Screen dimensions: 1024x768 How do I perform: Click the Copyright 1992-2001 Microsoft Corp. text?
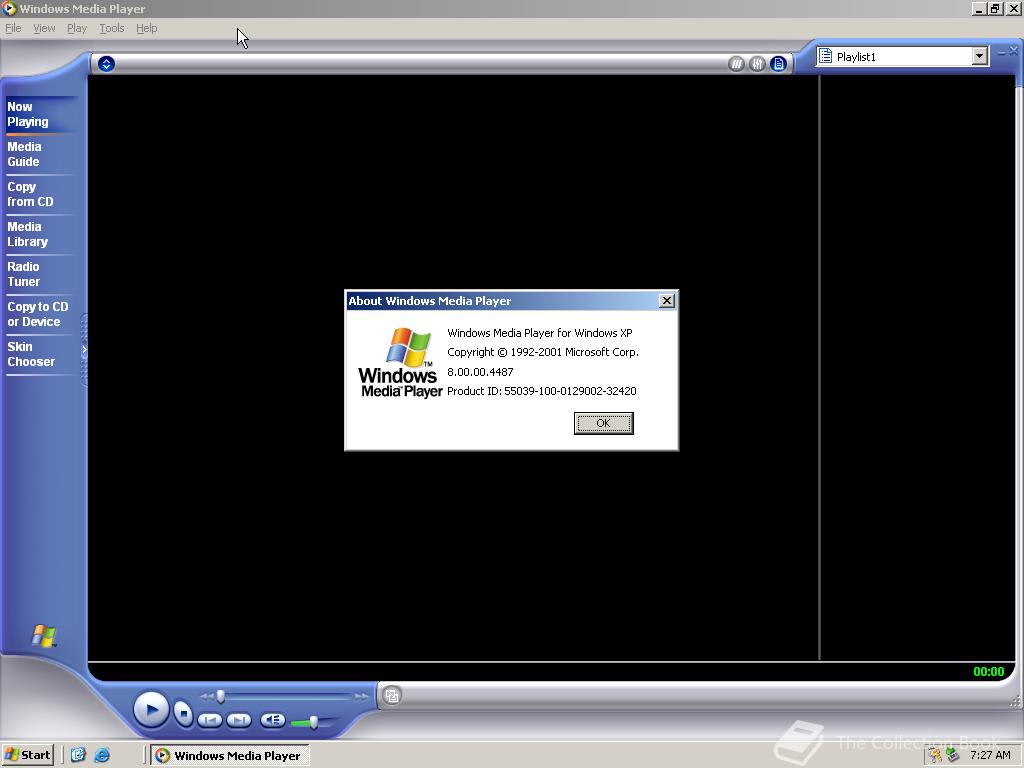tap(543, 352)
